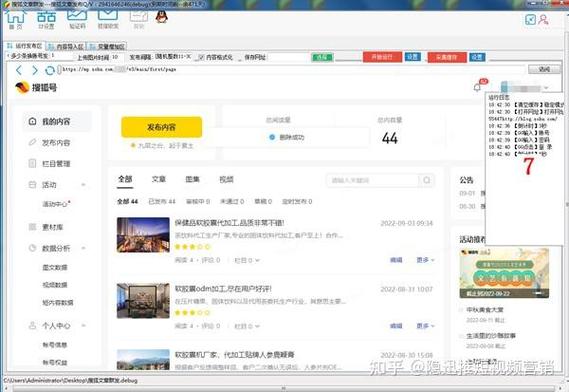
Task: Open 更多 menu for 保健品软胶囊代加工 article
Action: [x=425, y=260]
